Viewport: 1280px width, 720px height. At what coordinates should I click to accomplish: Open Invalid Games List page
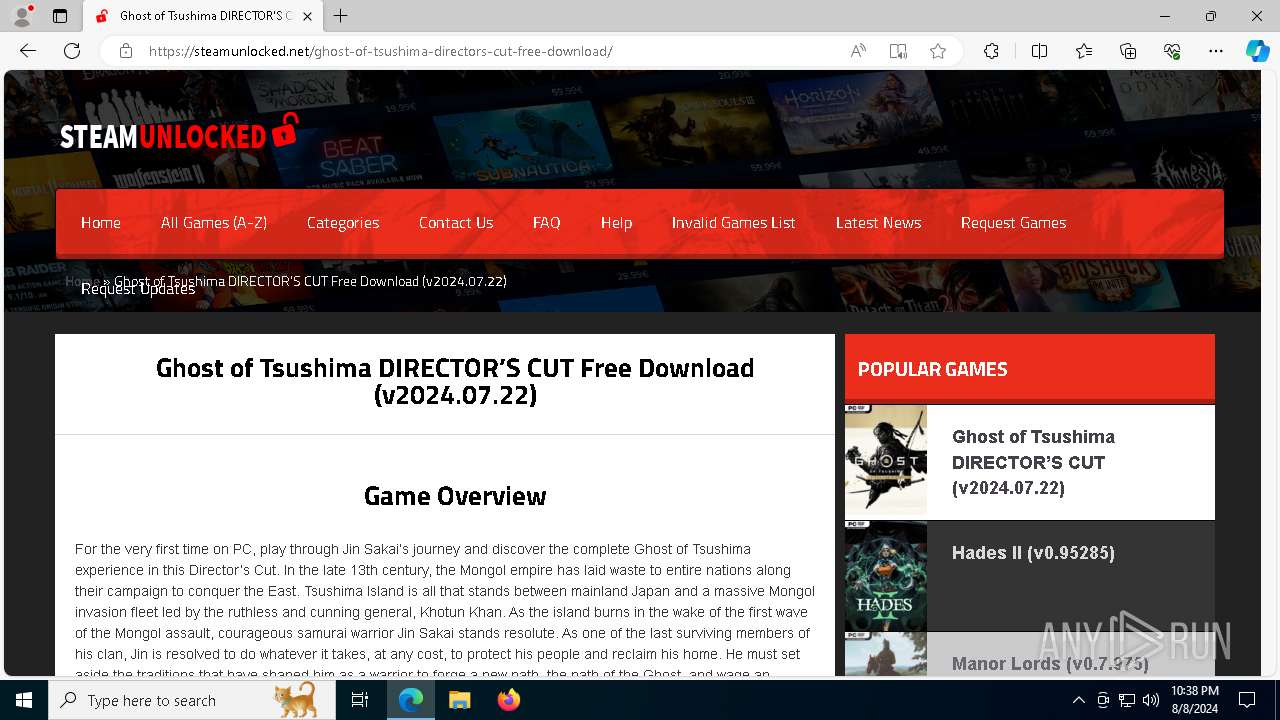[x=734, y=222]
